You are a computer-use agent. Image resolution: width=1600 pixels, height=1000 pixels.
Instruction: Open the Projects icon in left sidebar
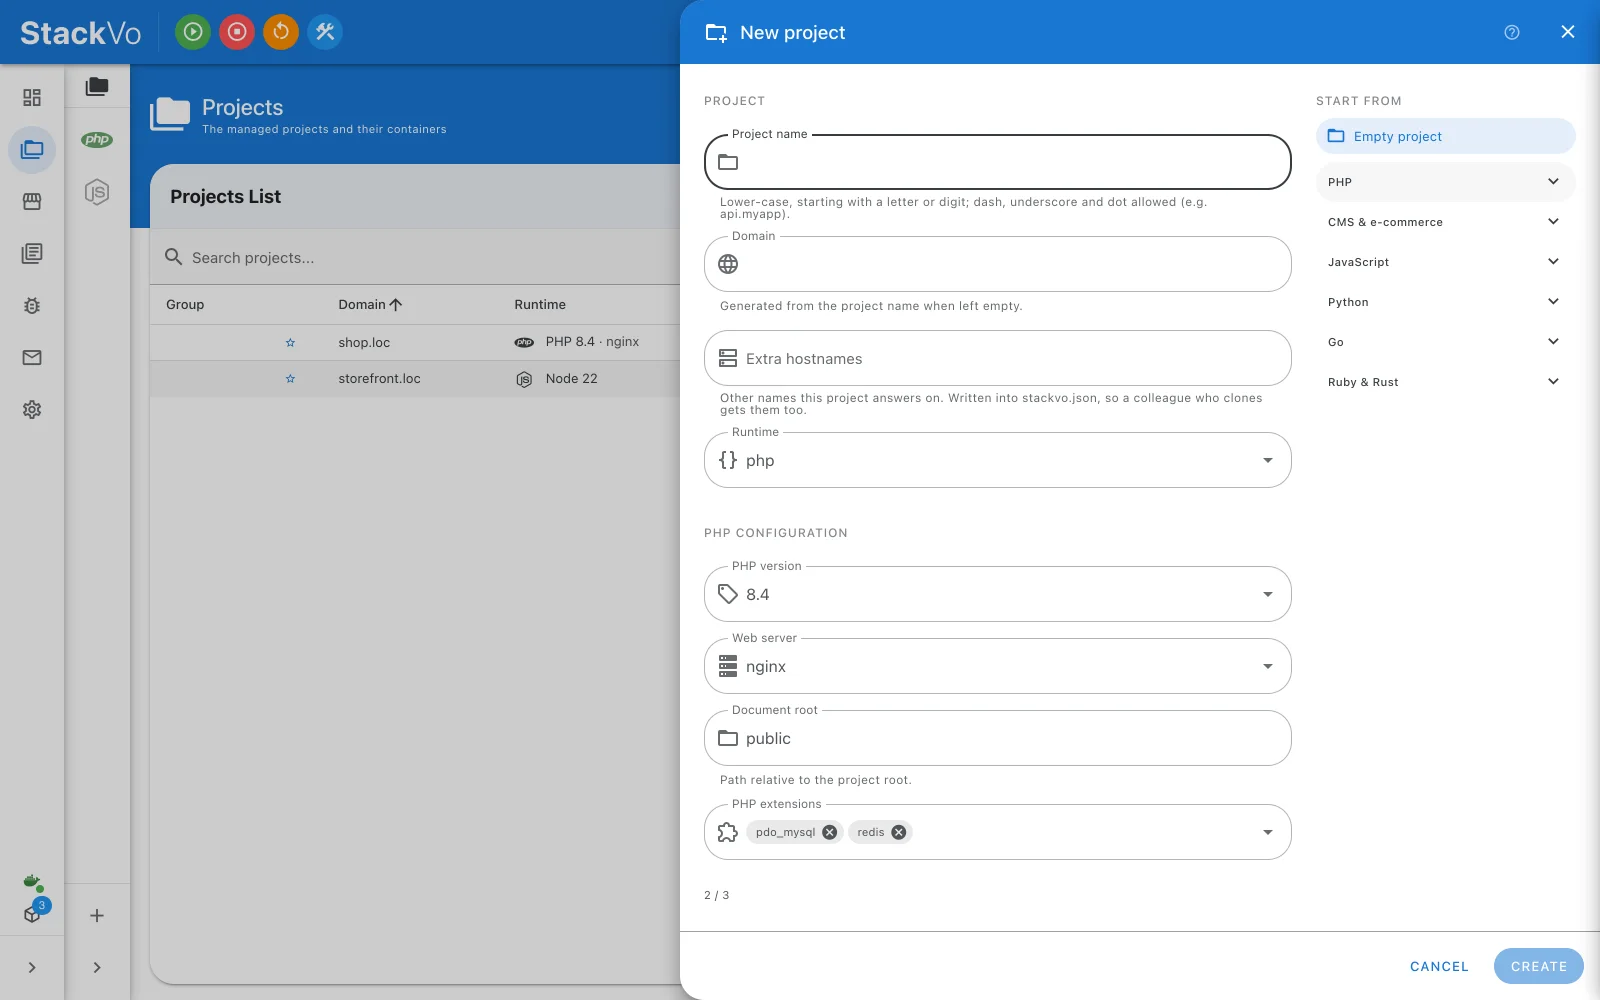point(32,150)
